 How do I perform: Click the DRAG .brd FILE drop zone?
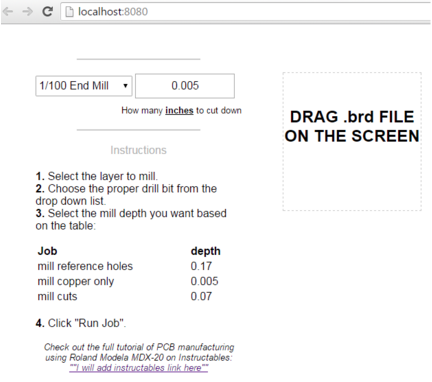[352, 141]
